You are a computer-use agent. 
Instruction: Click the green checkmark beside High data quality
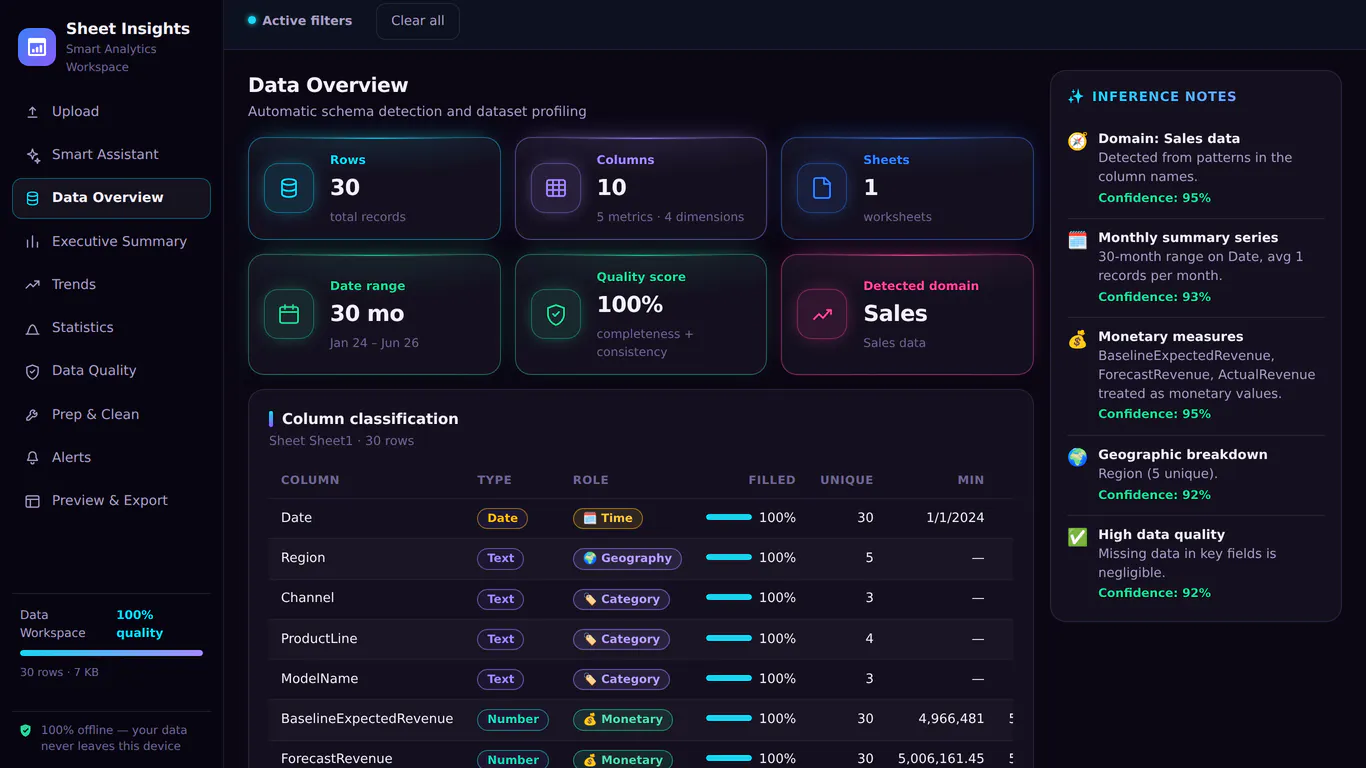click(x=1077, y=537)
